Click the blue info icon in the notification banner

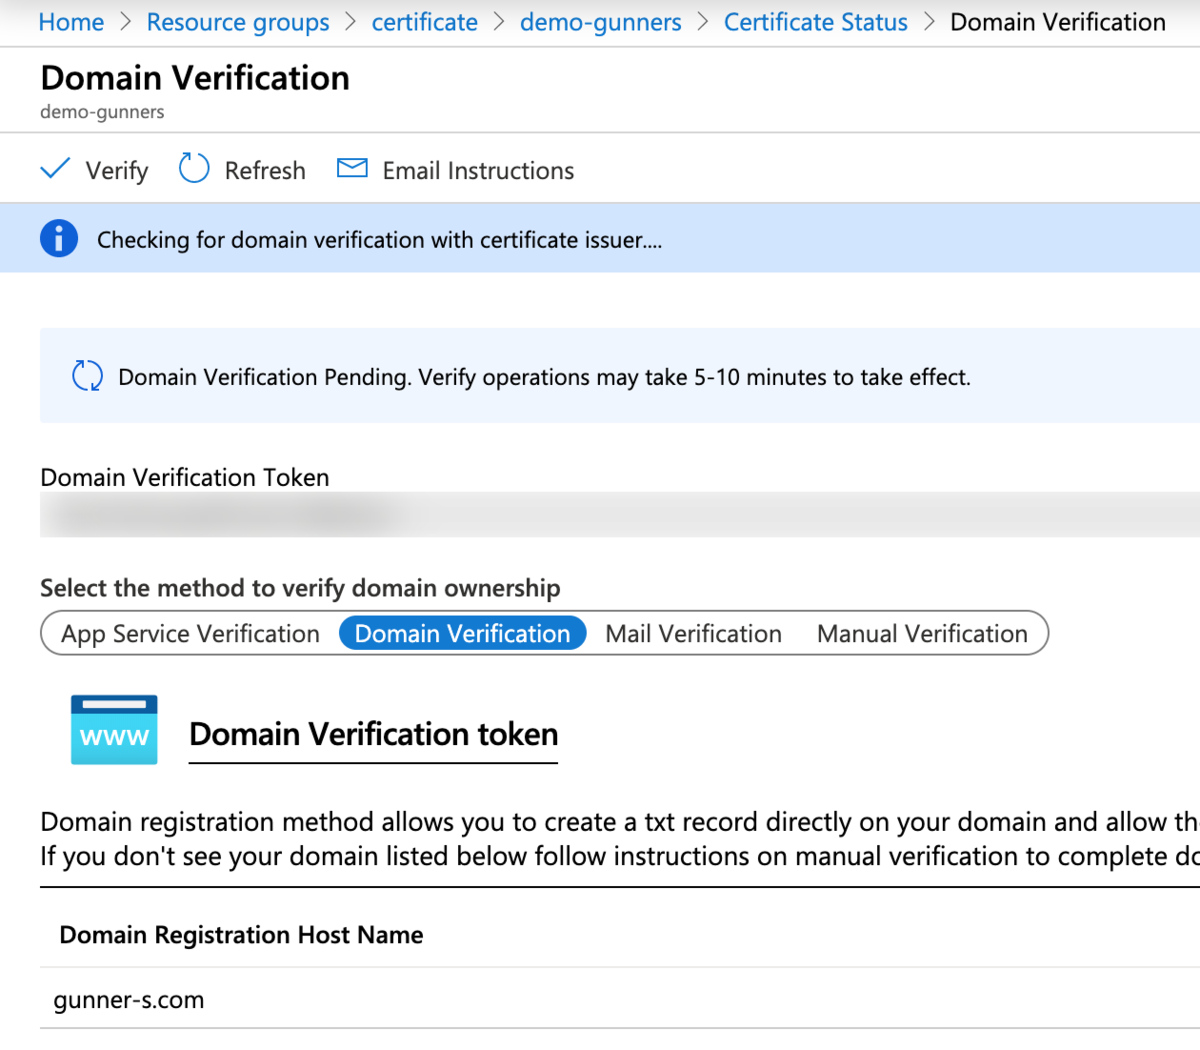pyautogui.click(x=59, y=238)
